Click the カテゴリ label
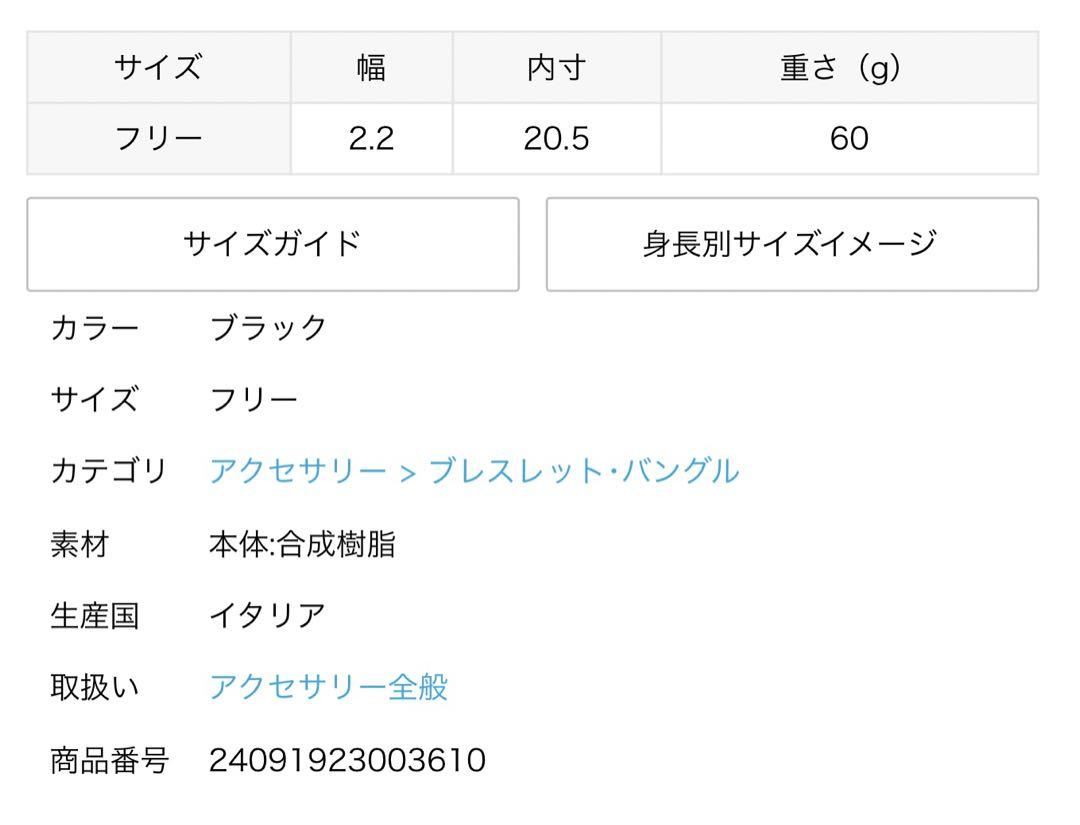Screen dimensions: 1080x825 (x=109, y=472)
